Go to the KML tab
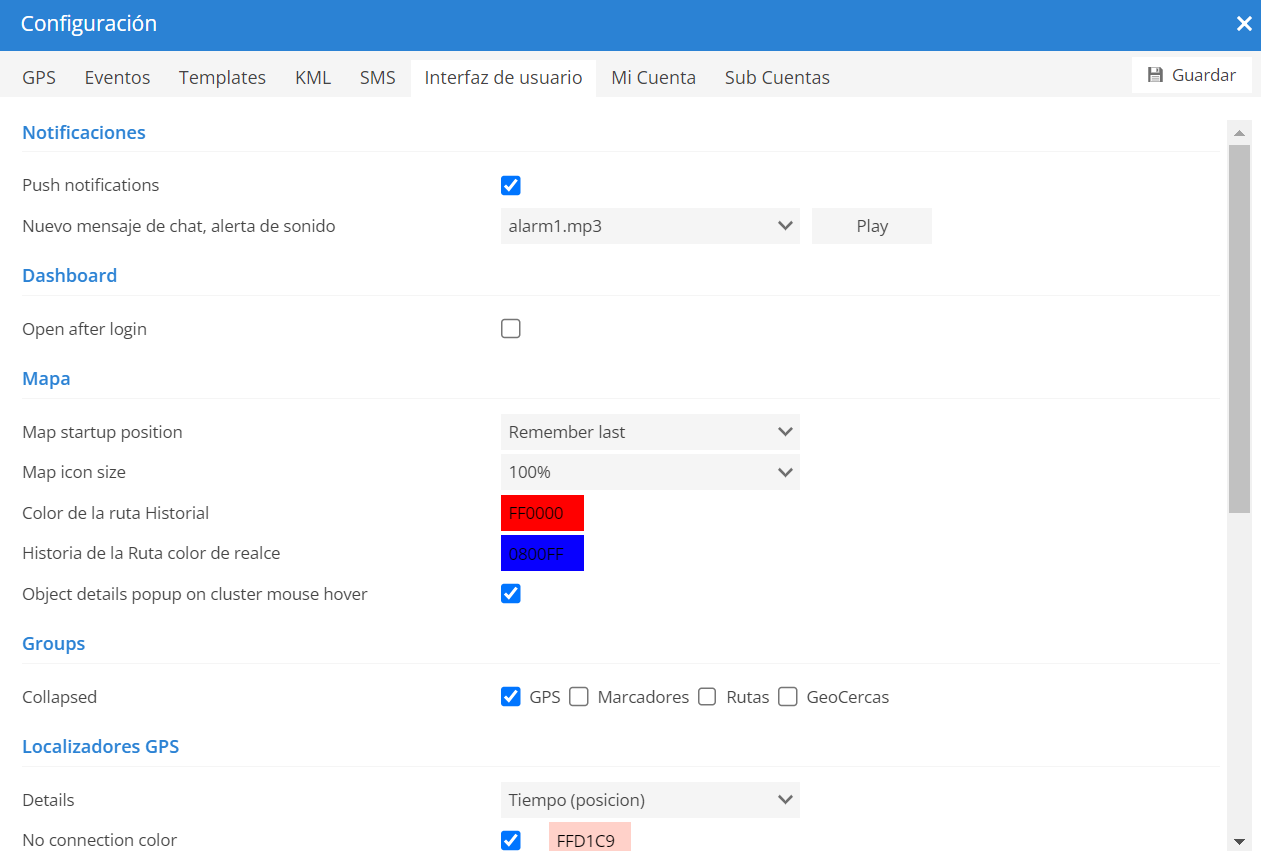 [313, 77]
